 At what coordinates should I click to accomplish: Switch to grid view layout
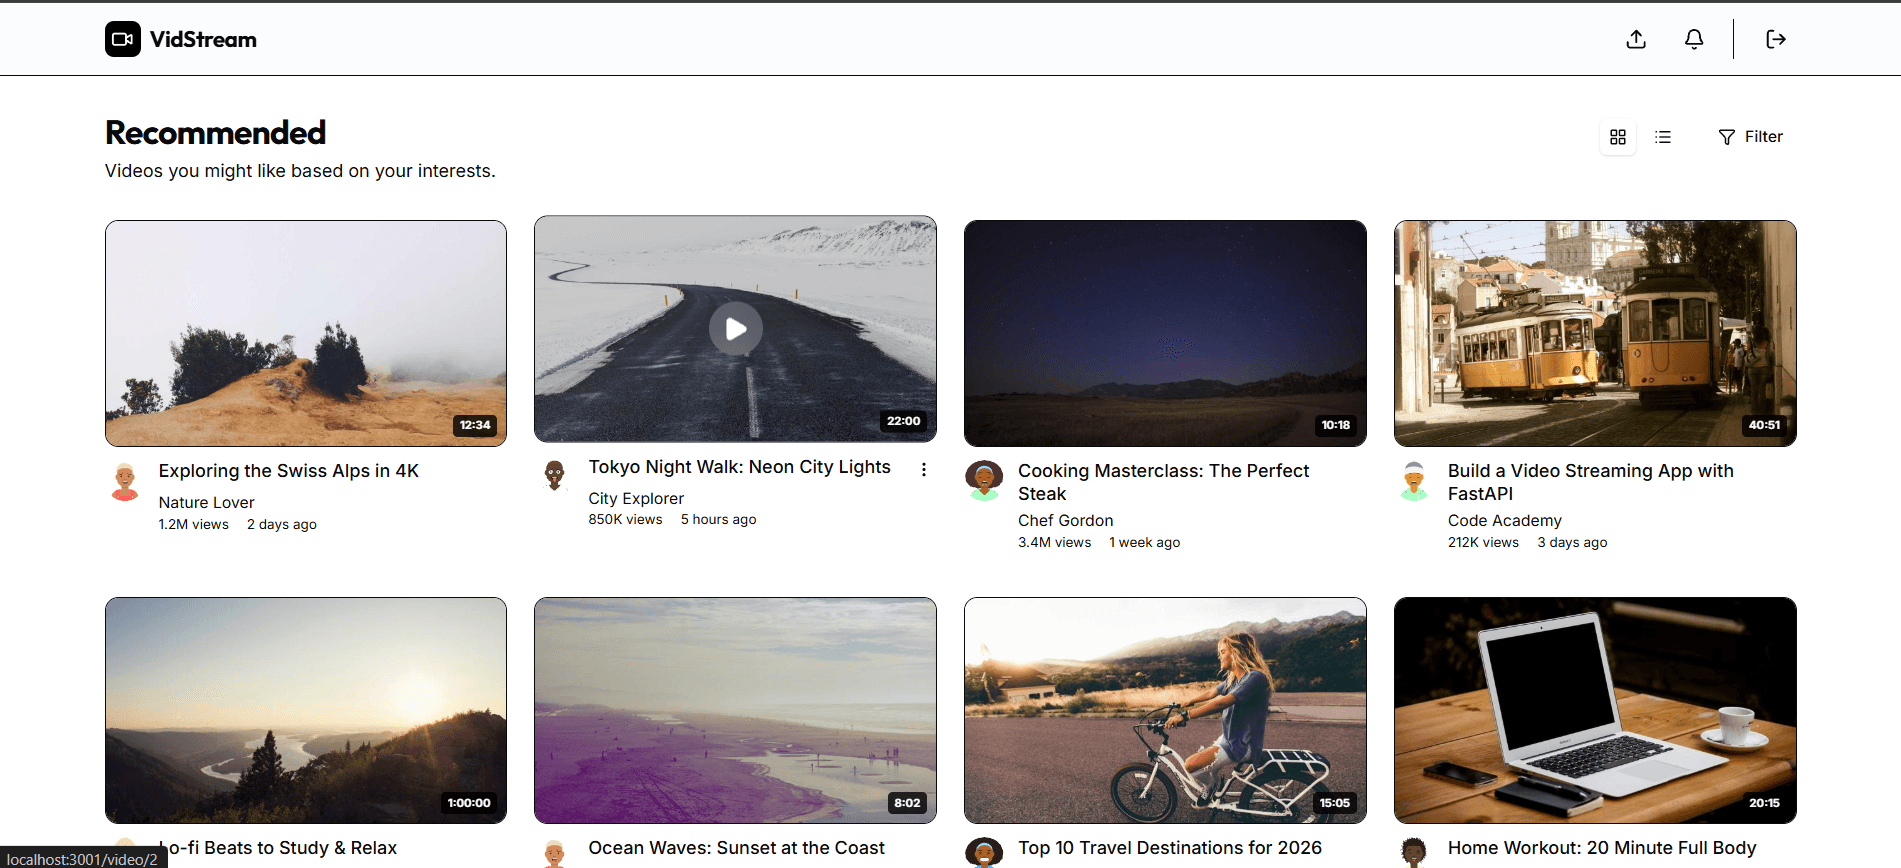coord(1618,137)
